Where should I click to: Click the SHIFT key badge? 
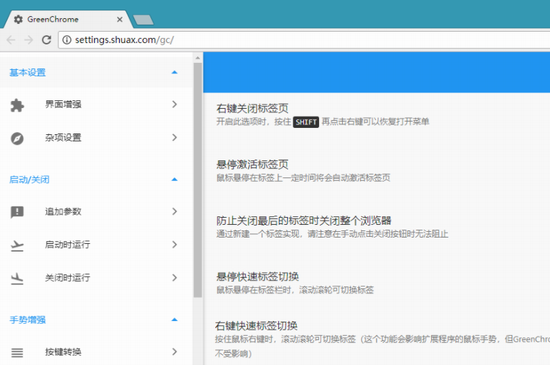tap(306, 122)
